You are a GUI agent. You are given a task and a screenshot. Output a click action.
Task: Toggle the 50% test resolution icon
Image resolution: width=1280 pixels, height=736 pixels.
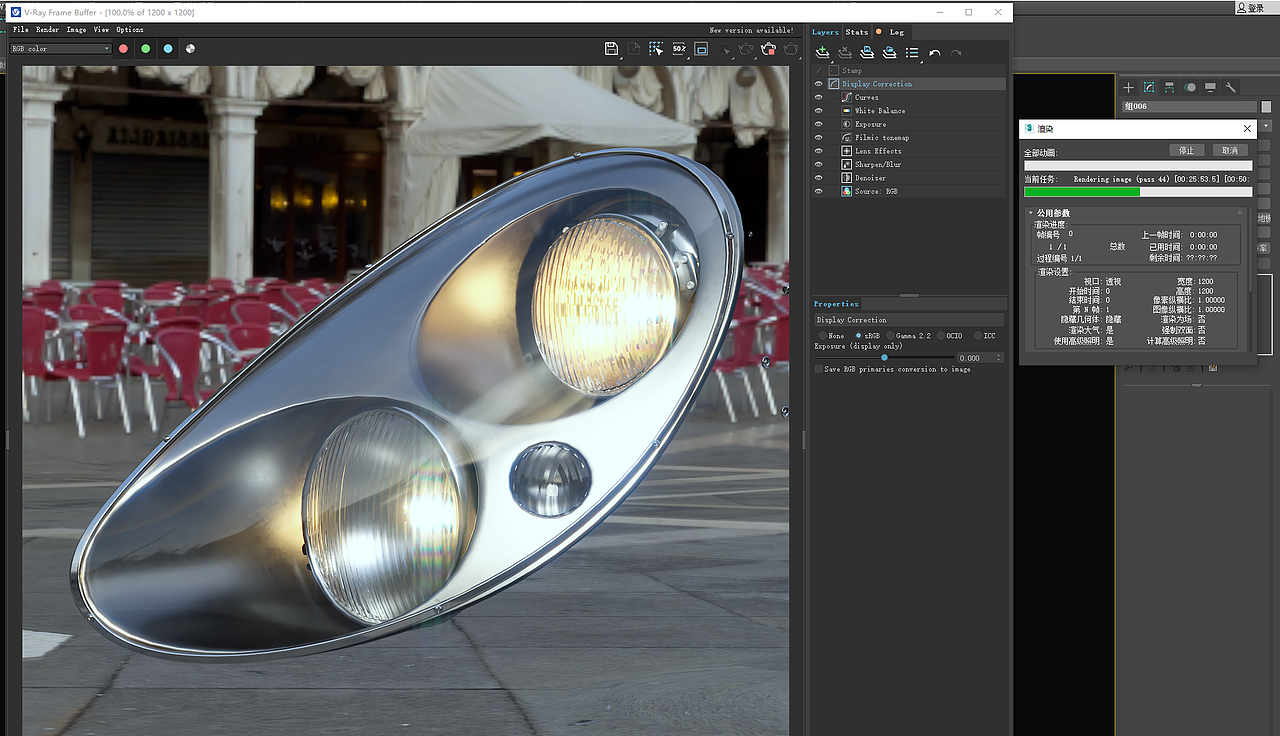(679, 48)
